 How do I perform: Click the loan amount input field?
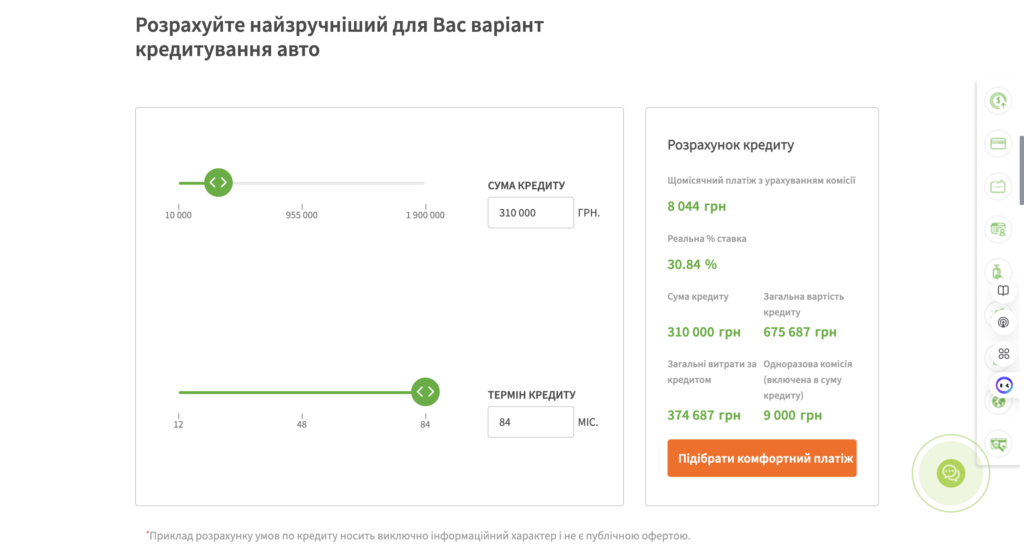530,213
